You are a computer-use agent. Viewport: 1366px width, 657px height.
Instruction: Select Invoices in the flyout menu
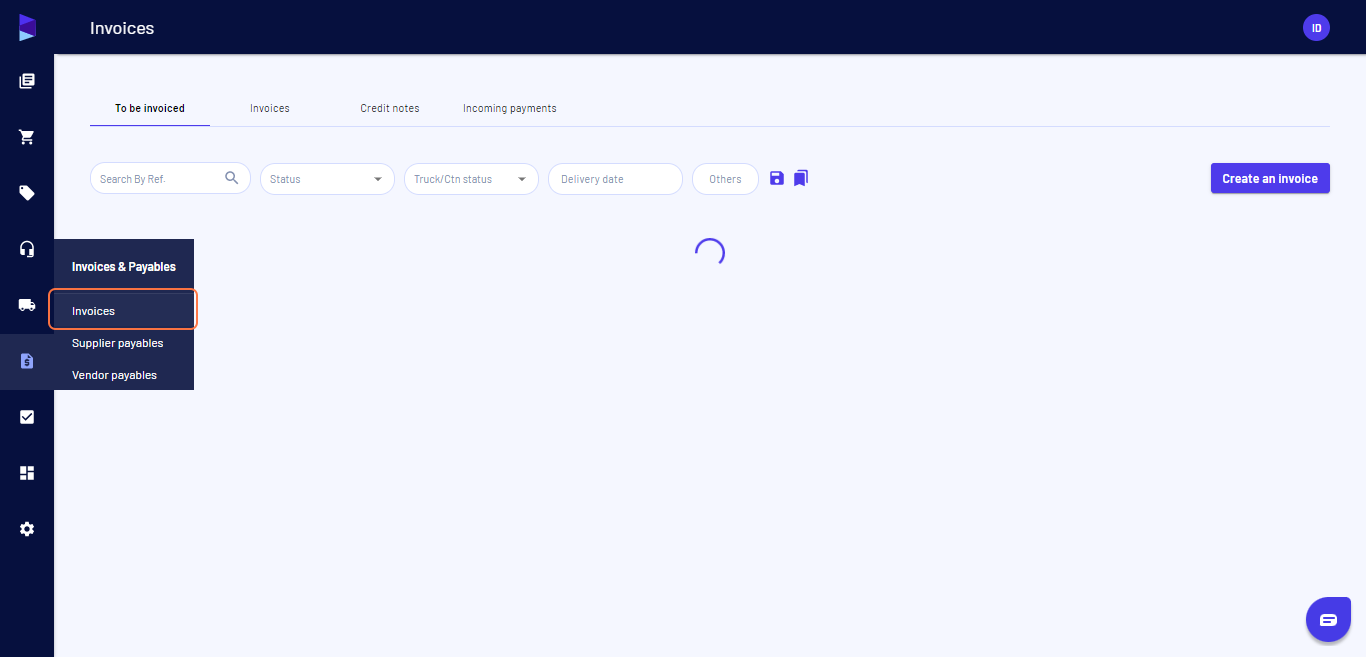(123, 310)
